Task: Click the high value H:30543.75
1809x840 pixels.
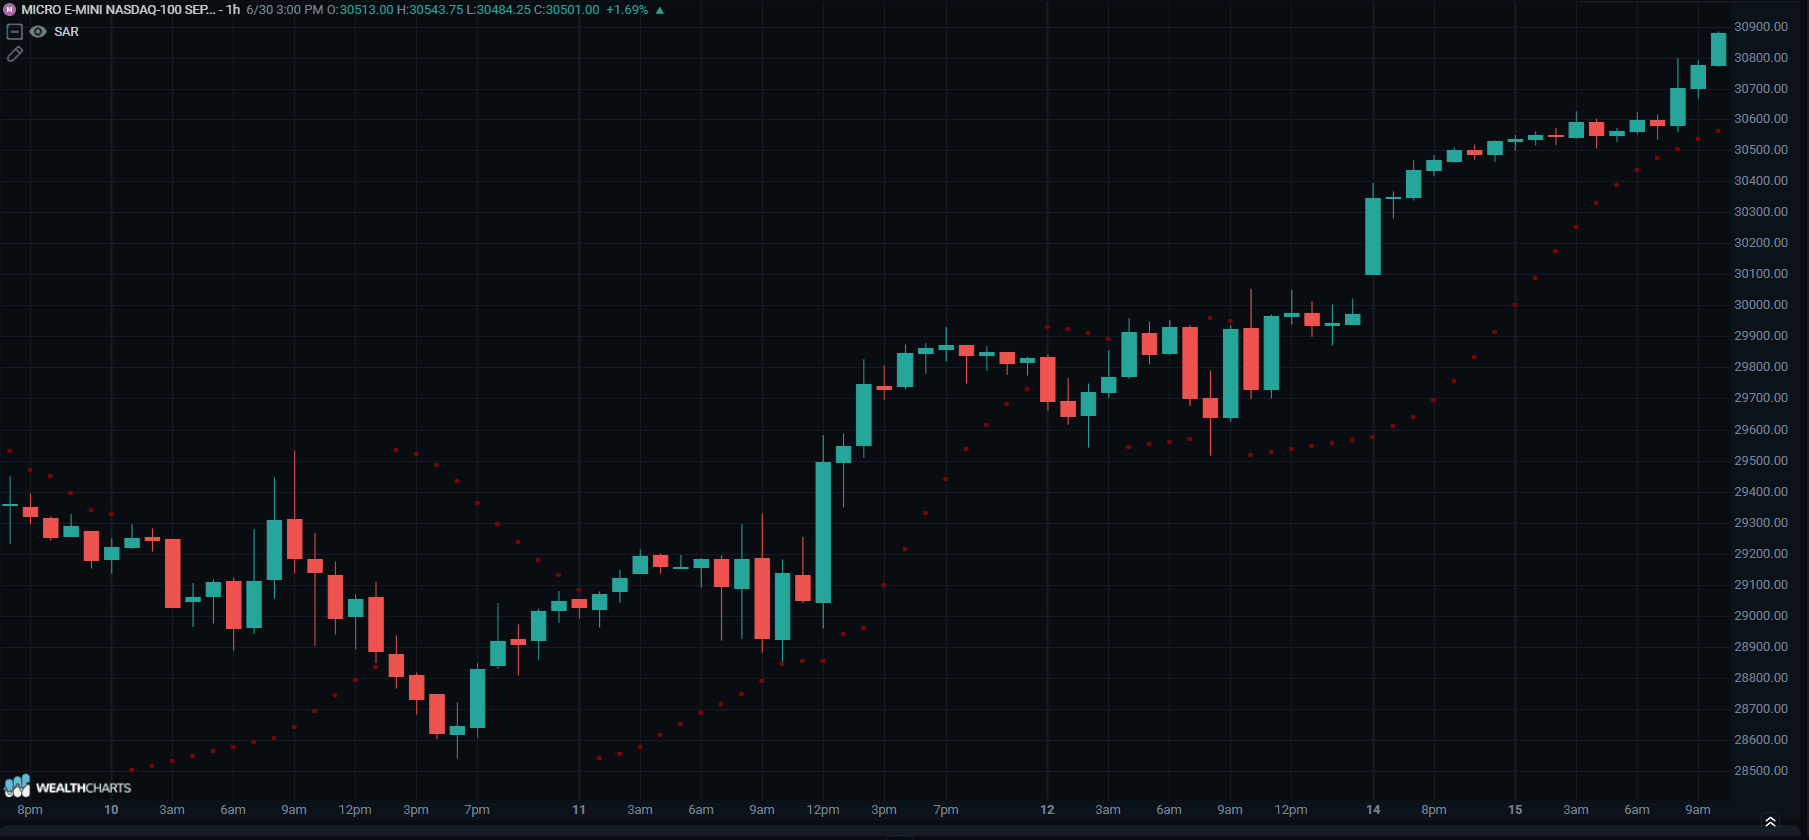Action: [x=430, y=10]
